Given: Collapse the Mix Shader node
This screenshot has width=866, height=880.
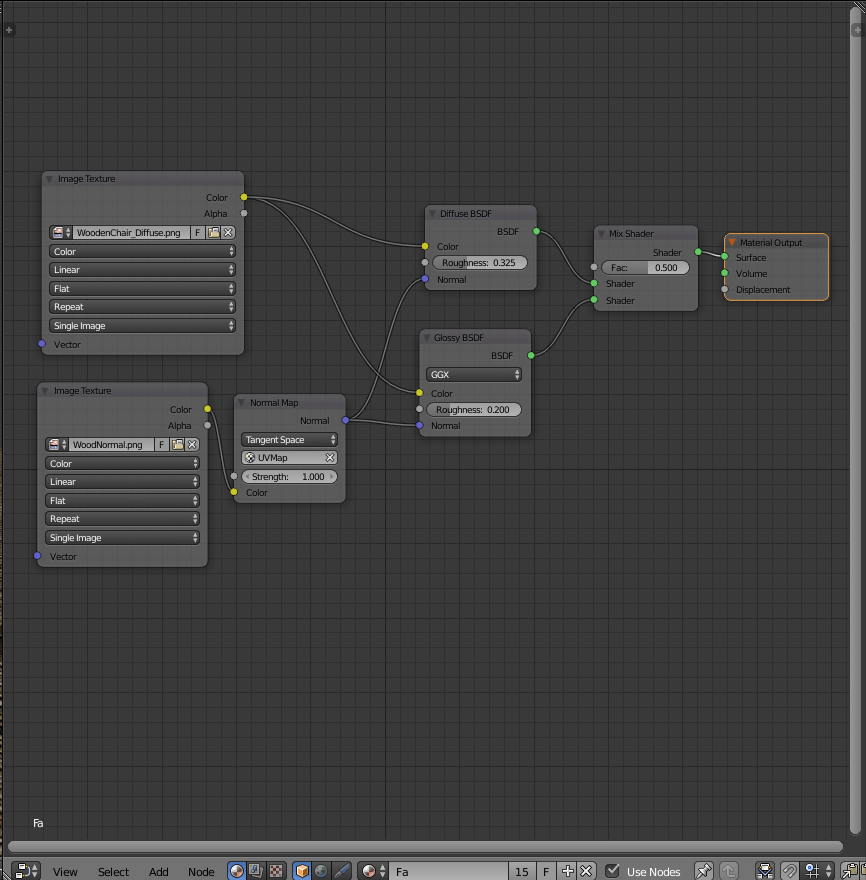Looking at the screenshot, I should 602,234.
